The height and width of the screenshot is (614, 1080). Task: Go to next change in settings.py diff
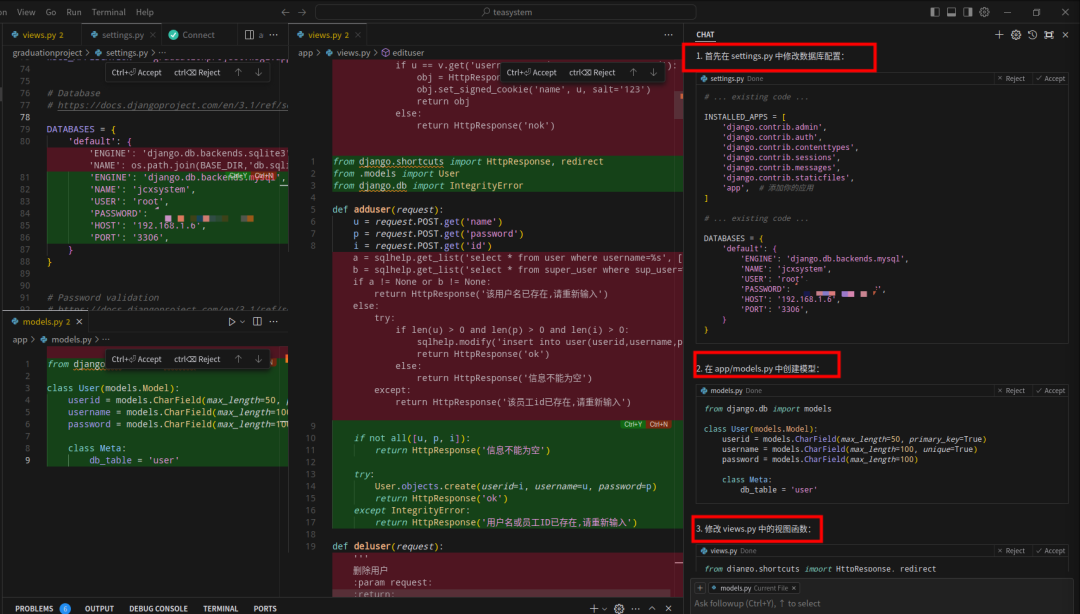[x=258, y=72]
